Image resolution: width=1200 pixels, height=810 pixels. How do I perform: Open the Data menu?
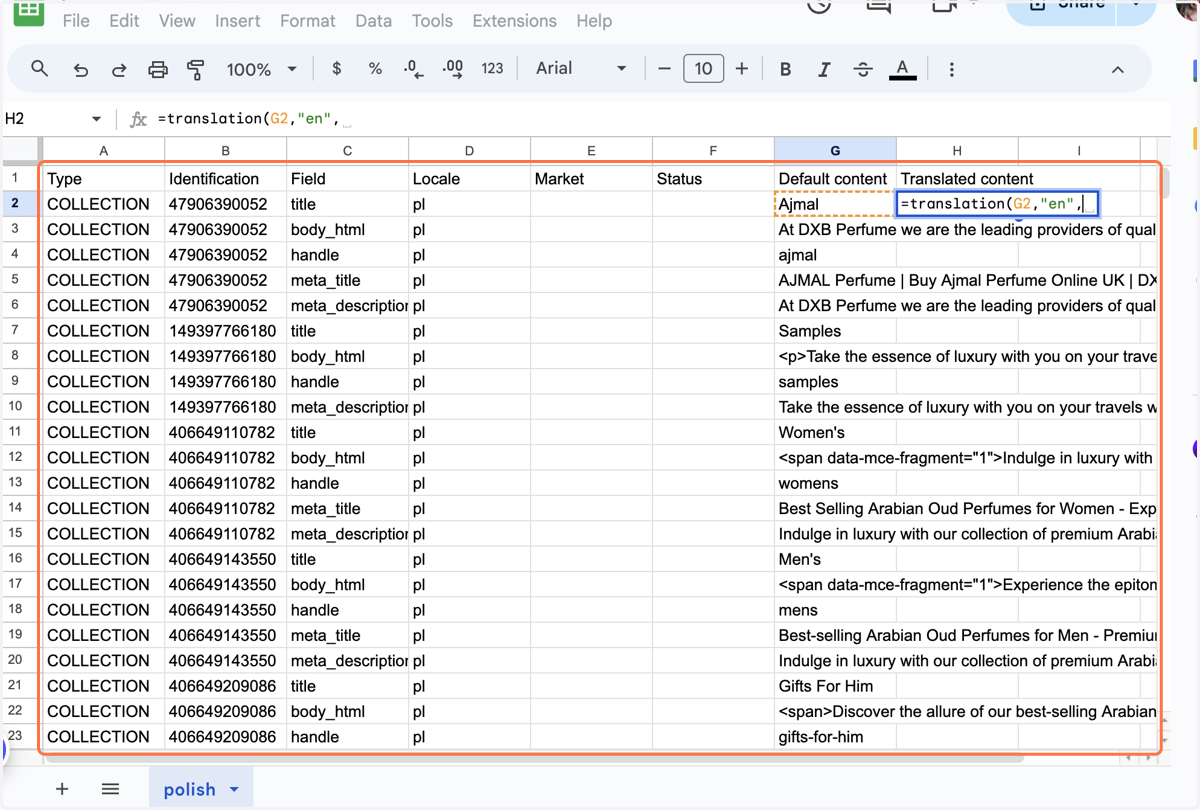[373, 20]
